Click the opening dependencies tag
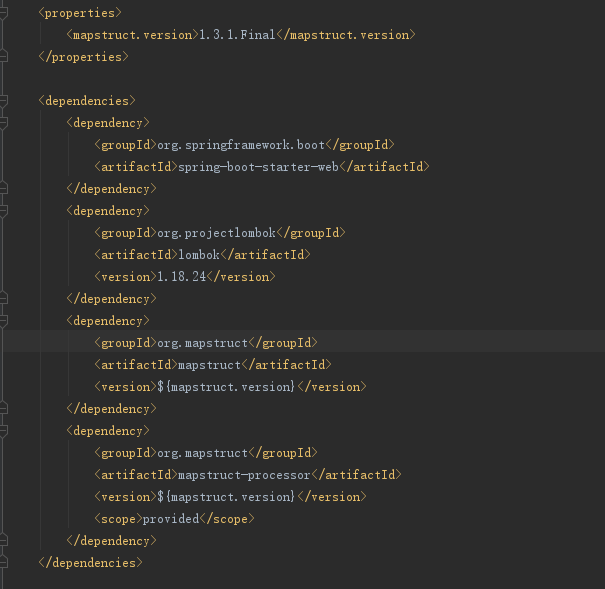Image resolution: width=605 pixels, height=589 pixels. click(x=87, y=101)
